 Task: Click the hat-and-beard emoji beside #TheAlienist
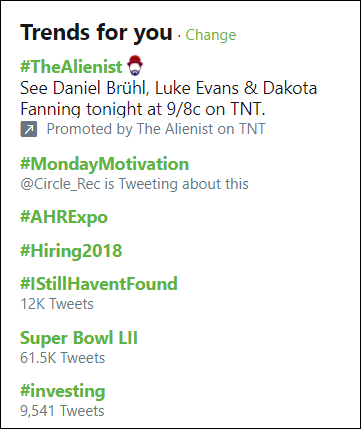point(135,67)
